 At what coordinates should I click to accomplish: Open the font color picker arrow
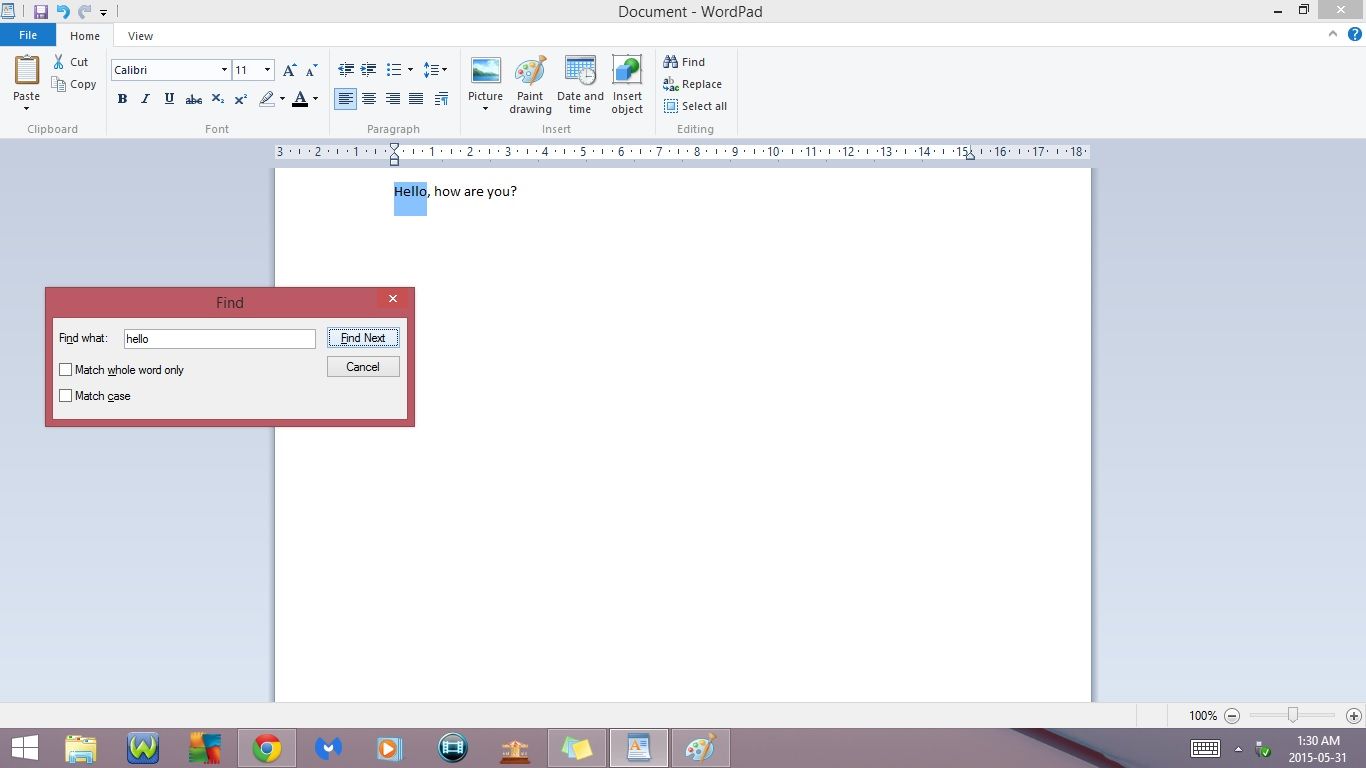[x=313, y=99]
